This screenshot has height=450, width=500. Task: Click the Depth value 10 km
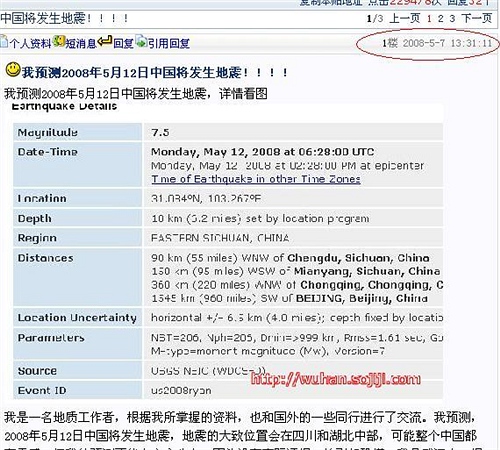(260, 219)
